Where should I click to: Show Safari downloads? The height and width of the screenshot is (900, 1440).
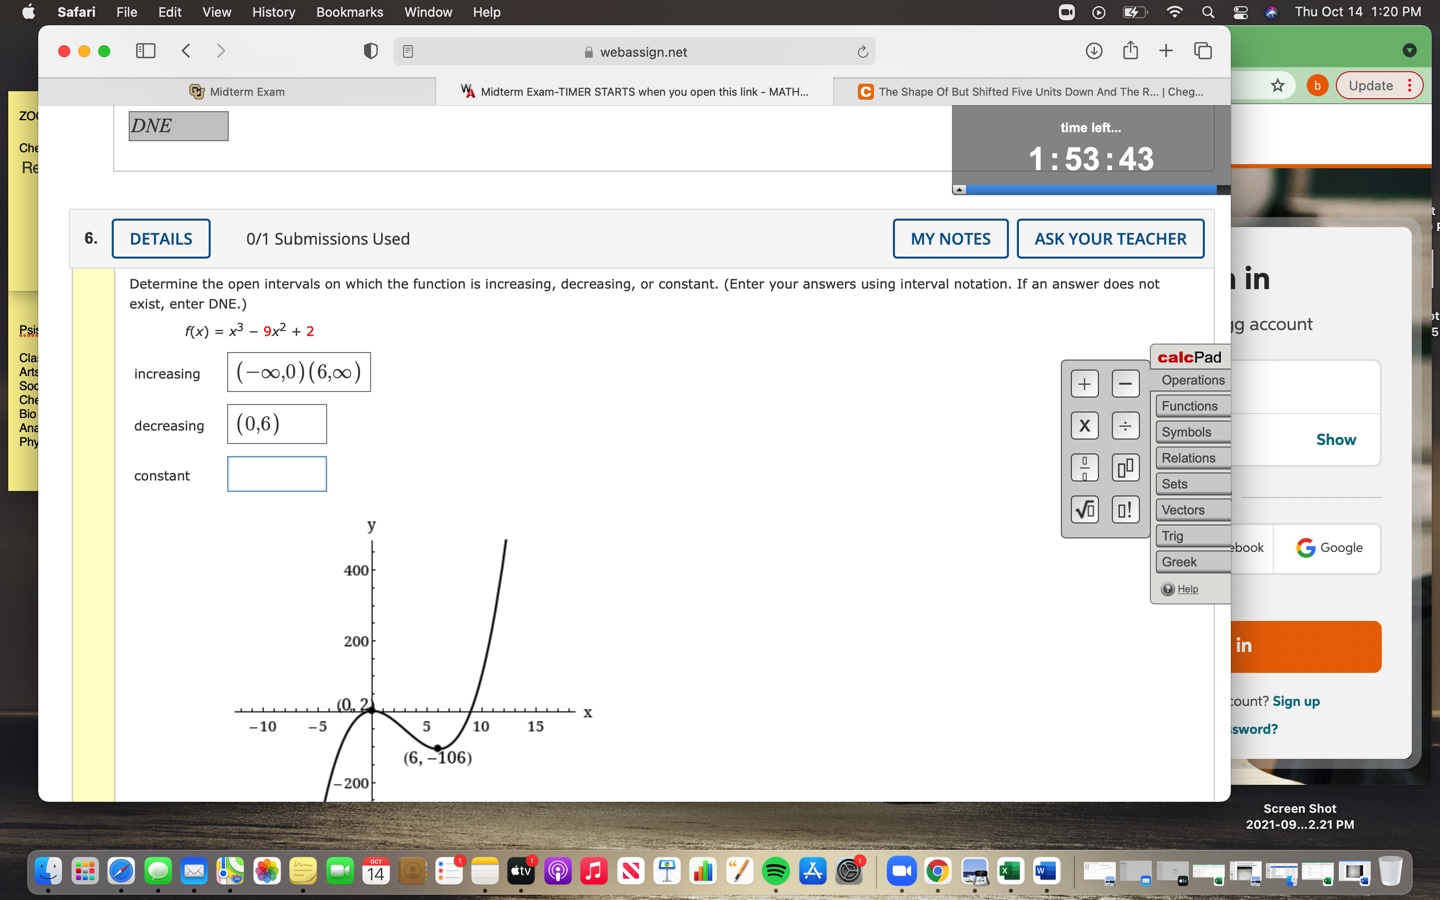click(1094, 51)
